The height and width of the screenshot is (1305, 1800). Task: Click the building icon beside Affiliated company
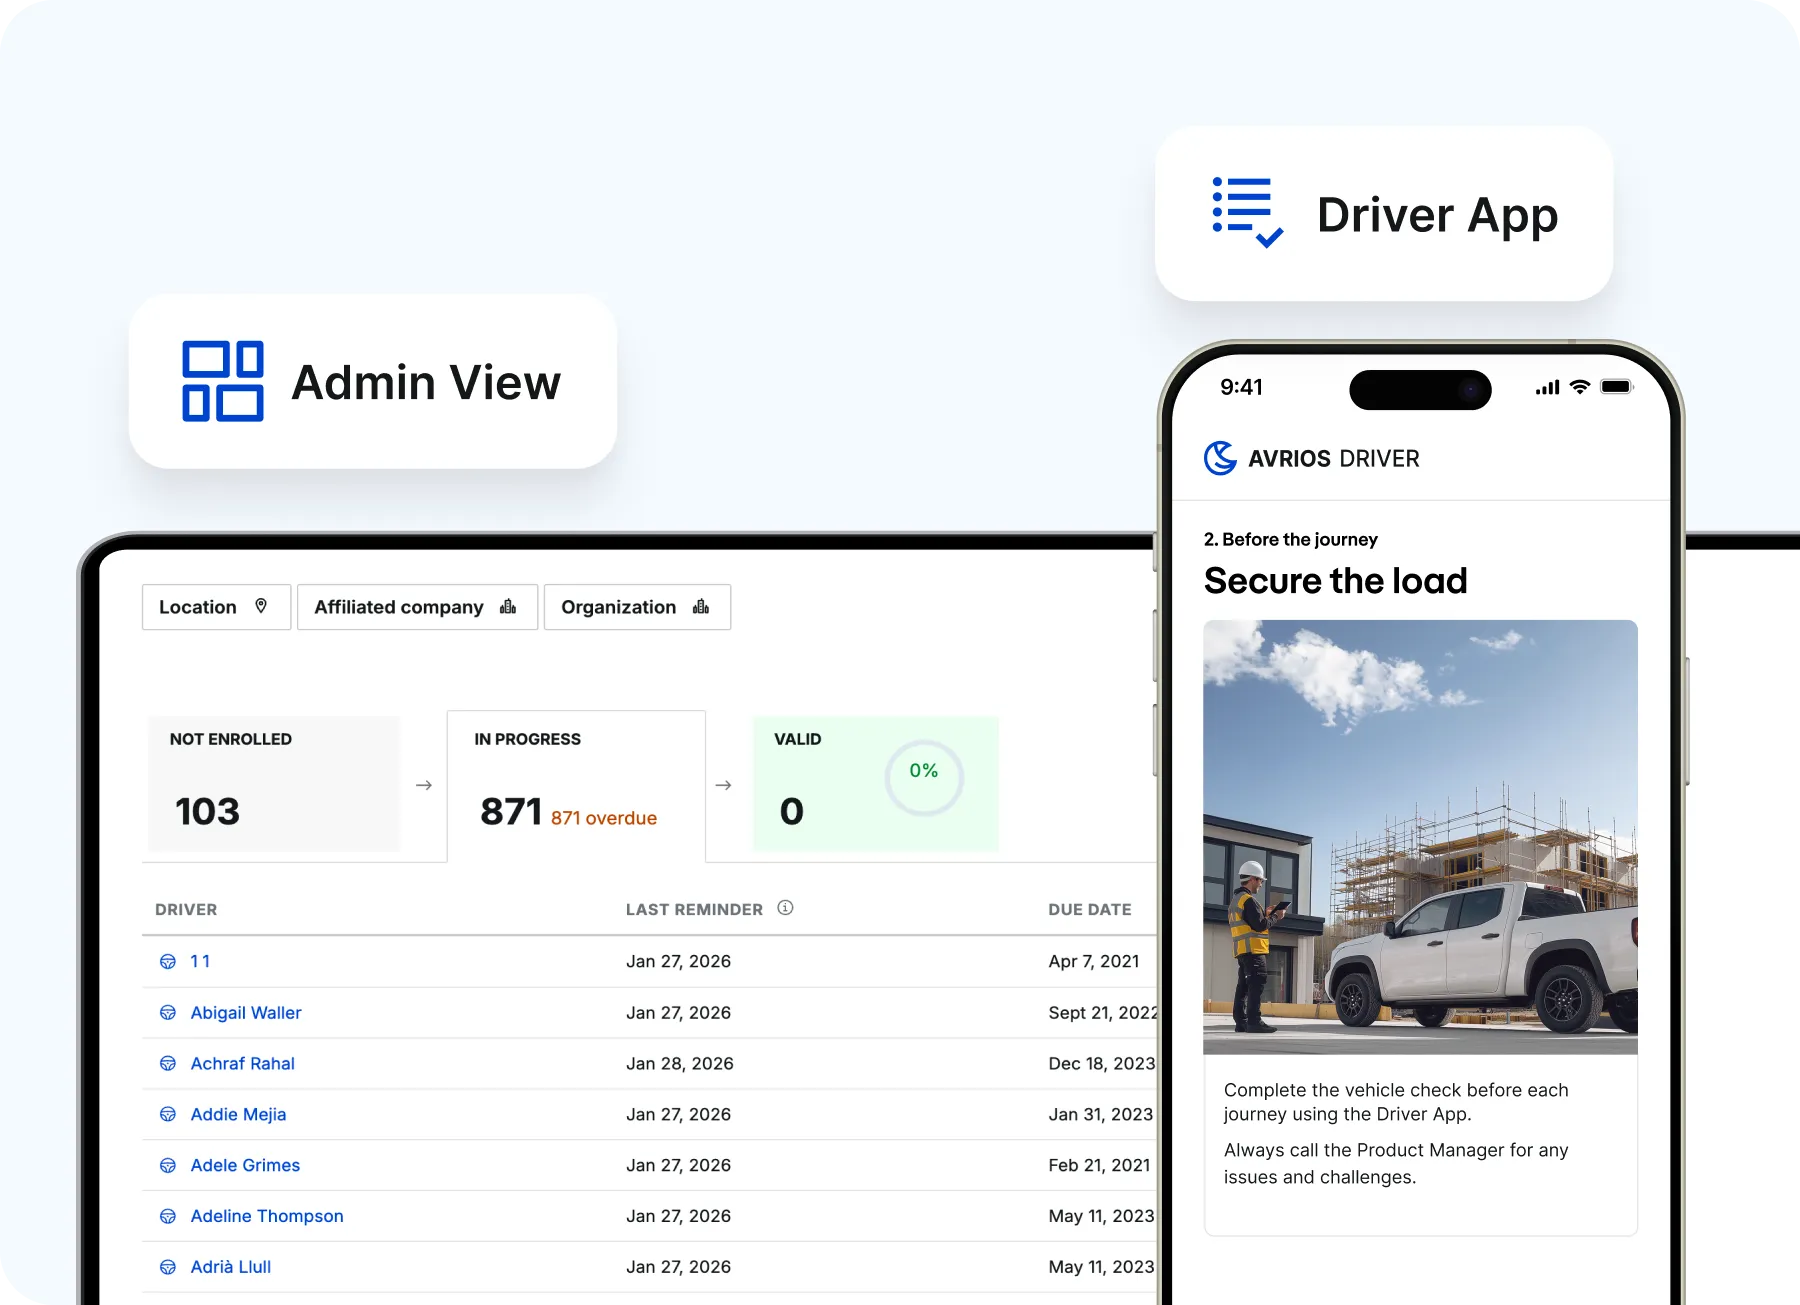point(508,606)
